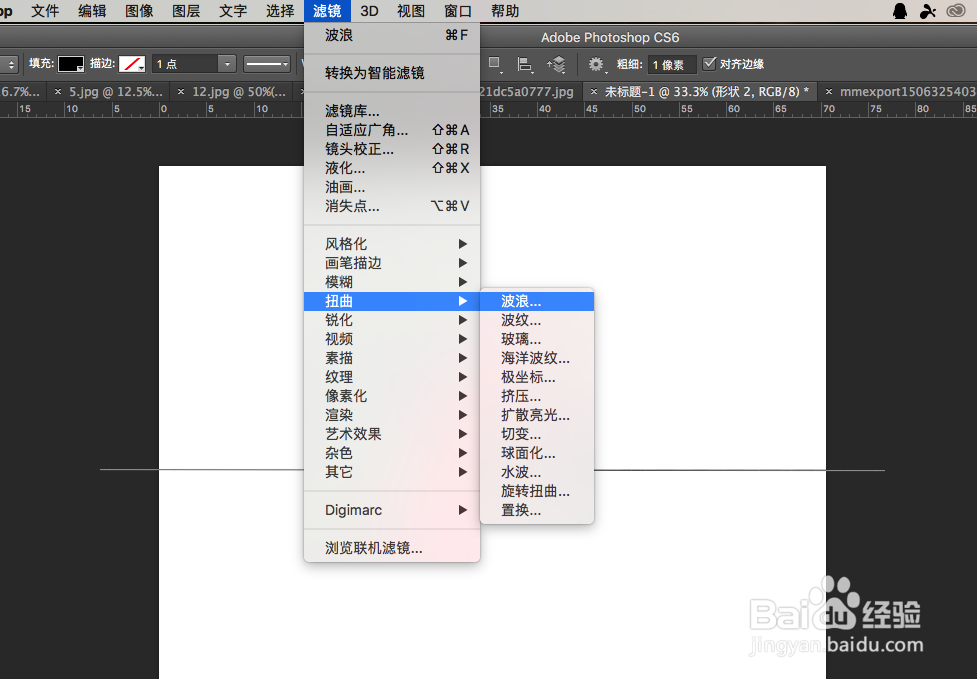Choose 切变... in the submenu

click(537, 434)
